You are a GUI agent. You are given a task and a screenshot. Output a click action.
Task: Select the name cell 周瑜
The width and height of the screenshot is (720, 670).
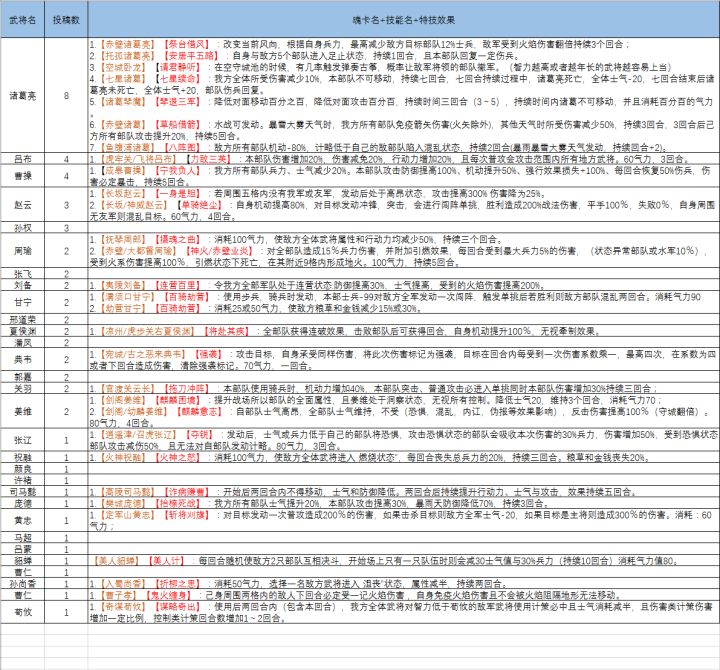click(22, 251)
